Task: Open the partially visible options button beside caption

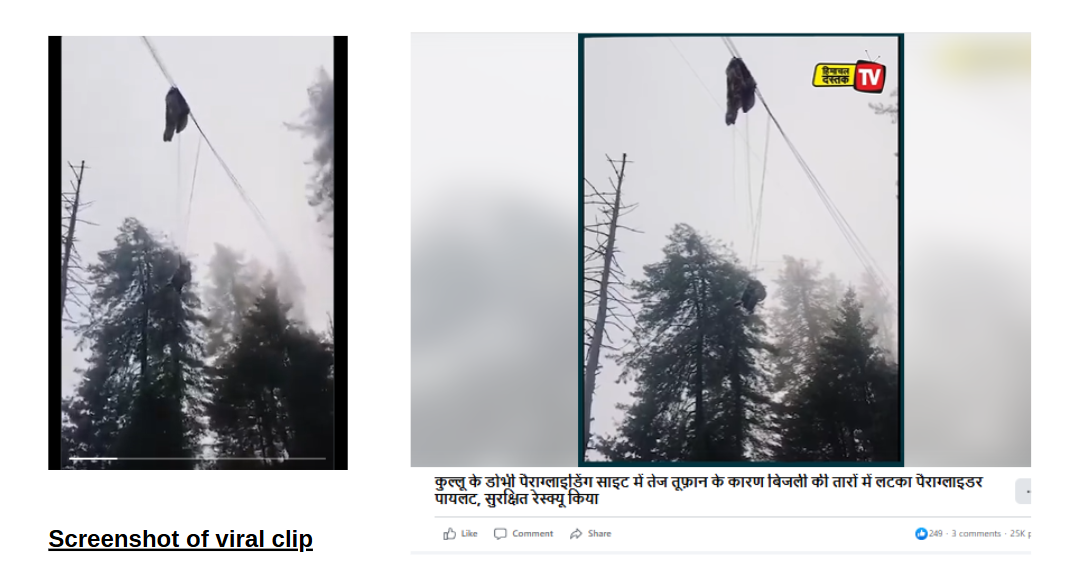Action: pyautogui.click(x=1023, y=491)
